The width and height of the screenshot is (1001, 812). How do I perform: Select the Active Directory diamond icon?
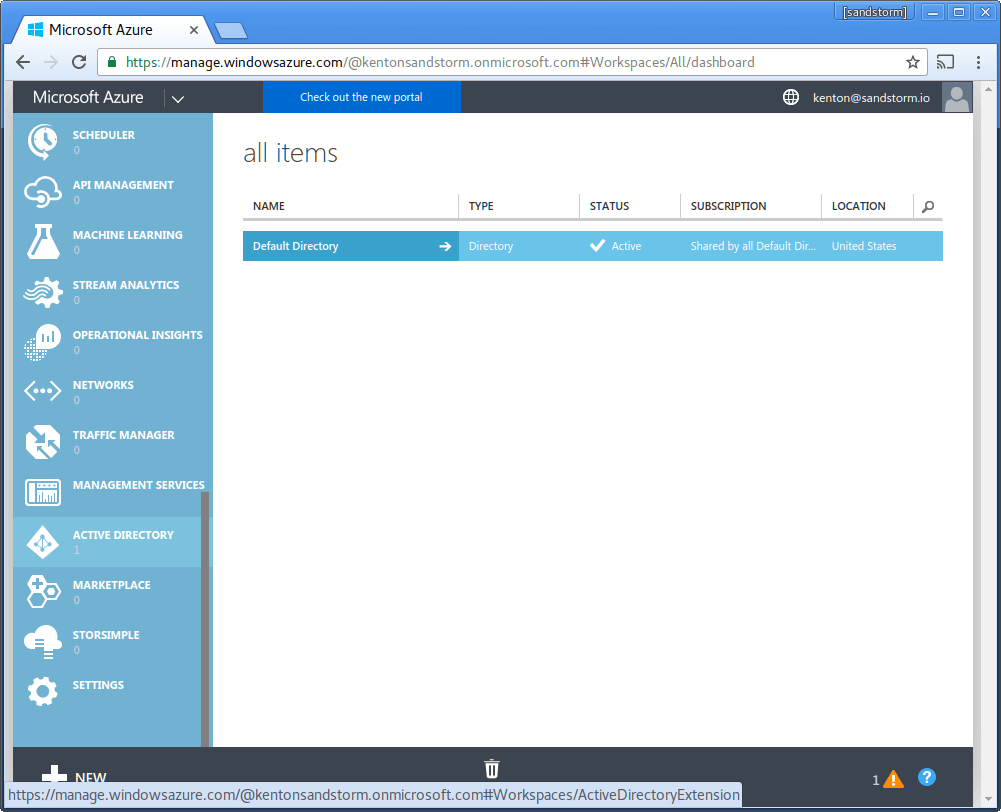pos(43,542)
